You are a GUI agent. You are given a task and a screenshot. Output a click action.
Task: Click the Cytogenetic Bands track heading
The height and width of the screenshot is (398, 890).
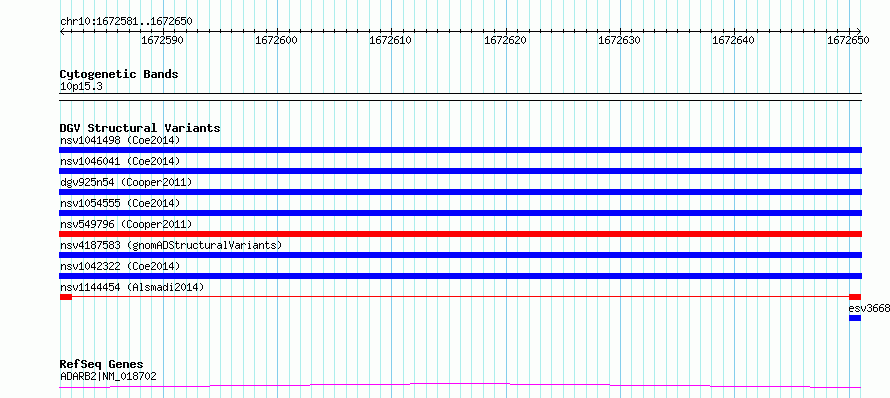pos(119,74)
